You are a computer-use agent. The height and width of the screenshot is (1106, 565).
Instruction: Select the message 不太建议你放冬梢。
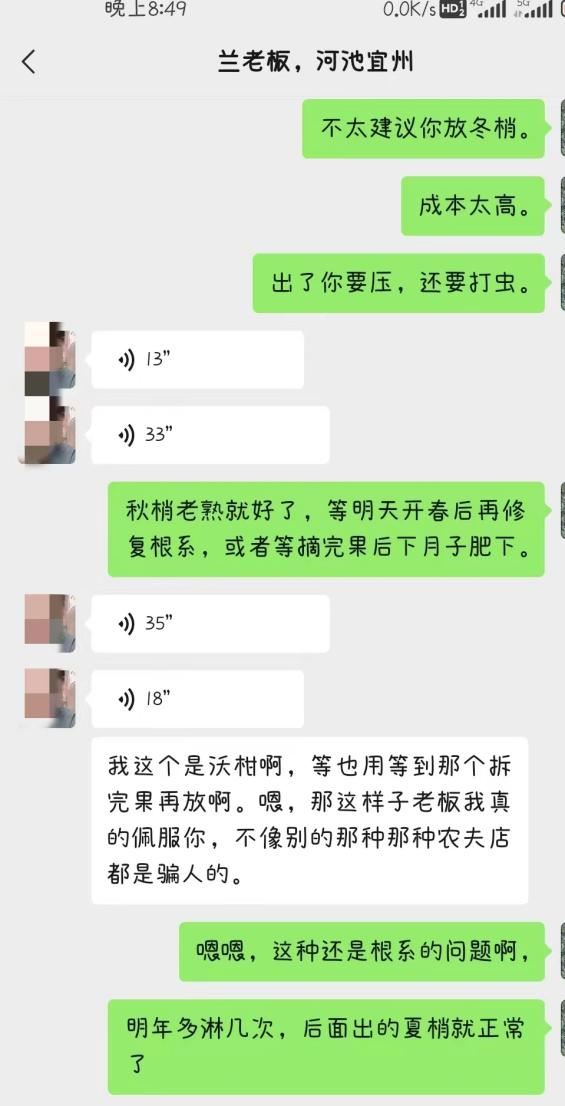[424, 128]
